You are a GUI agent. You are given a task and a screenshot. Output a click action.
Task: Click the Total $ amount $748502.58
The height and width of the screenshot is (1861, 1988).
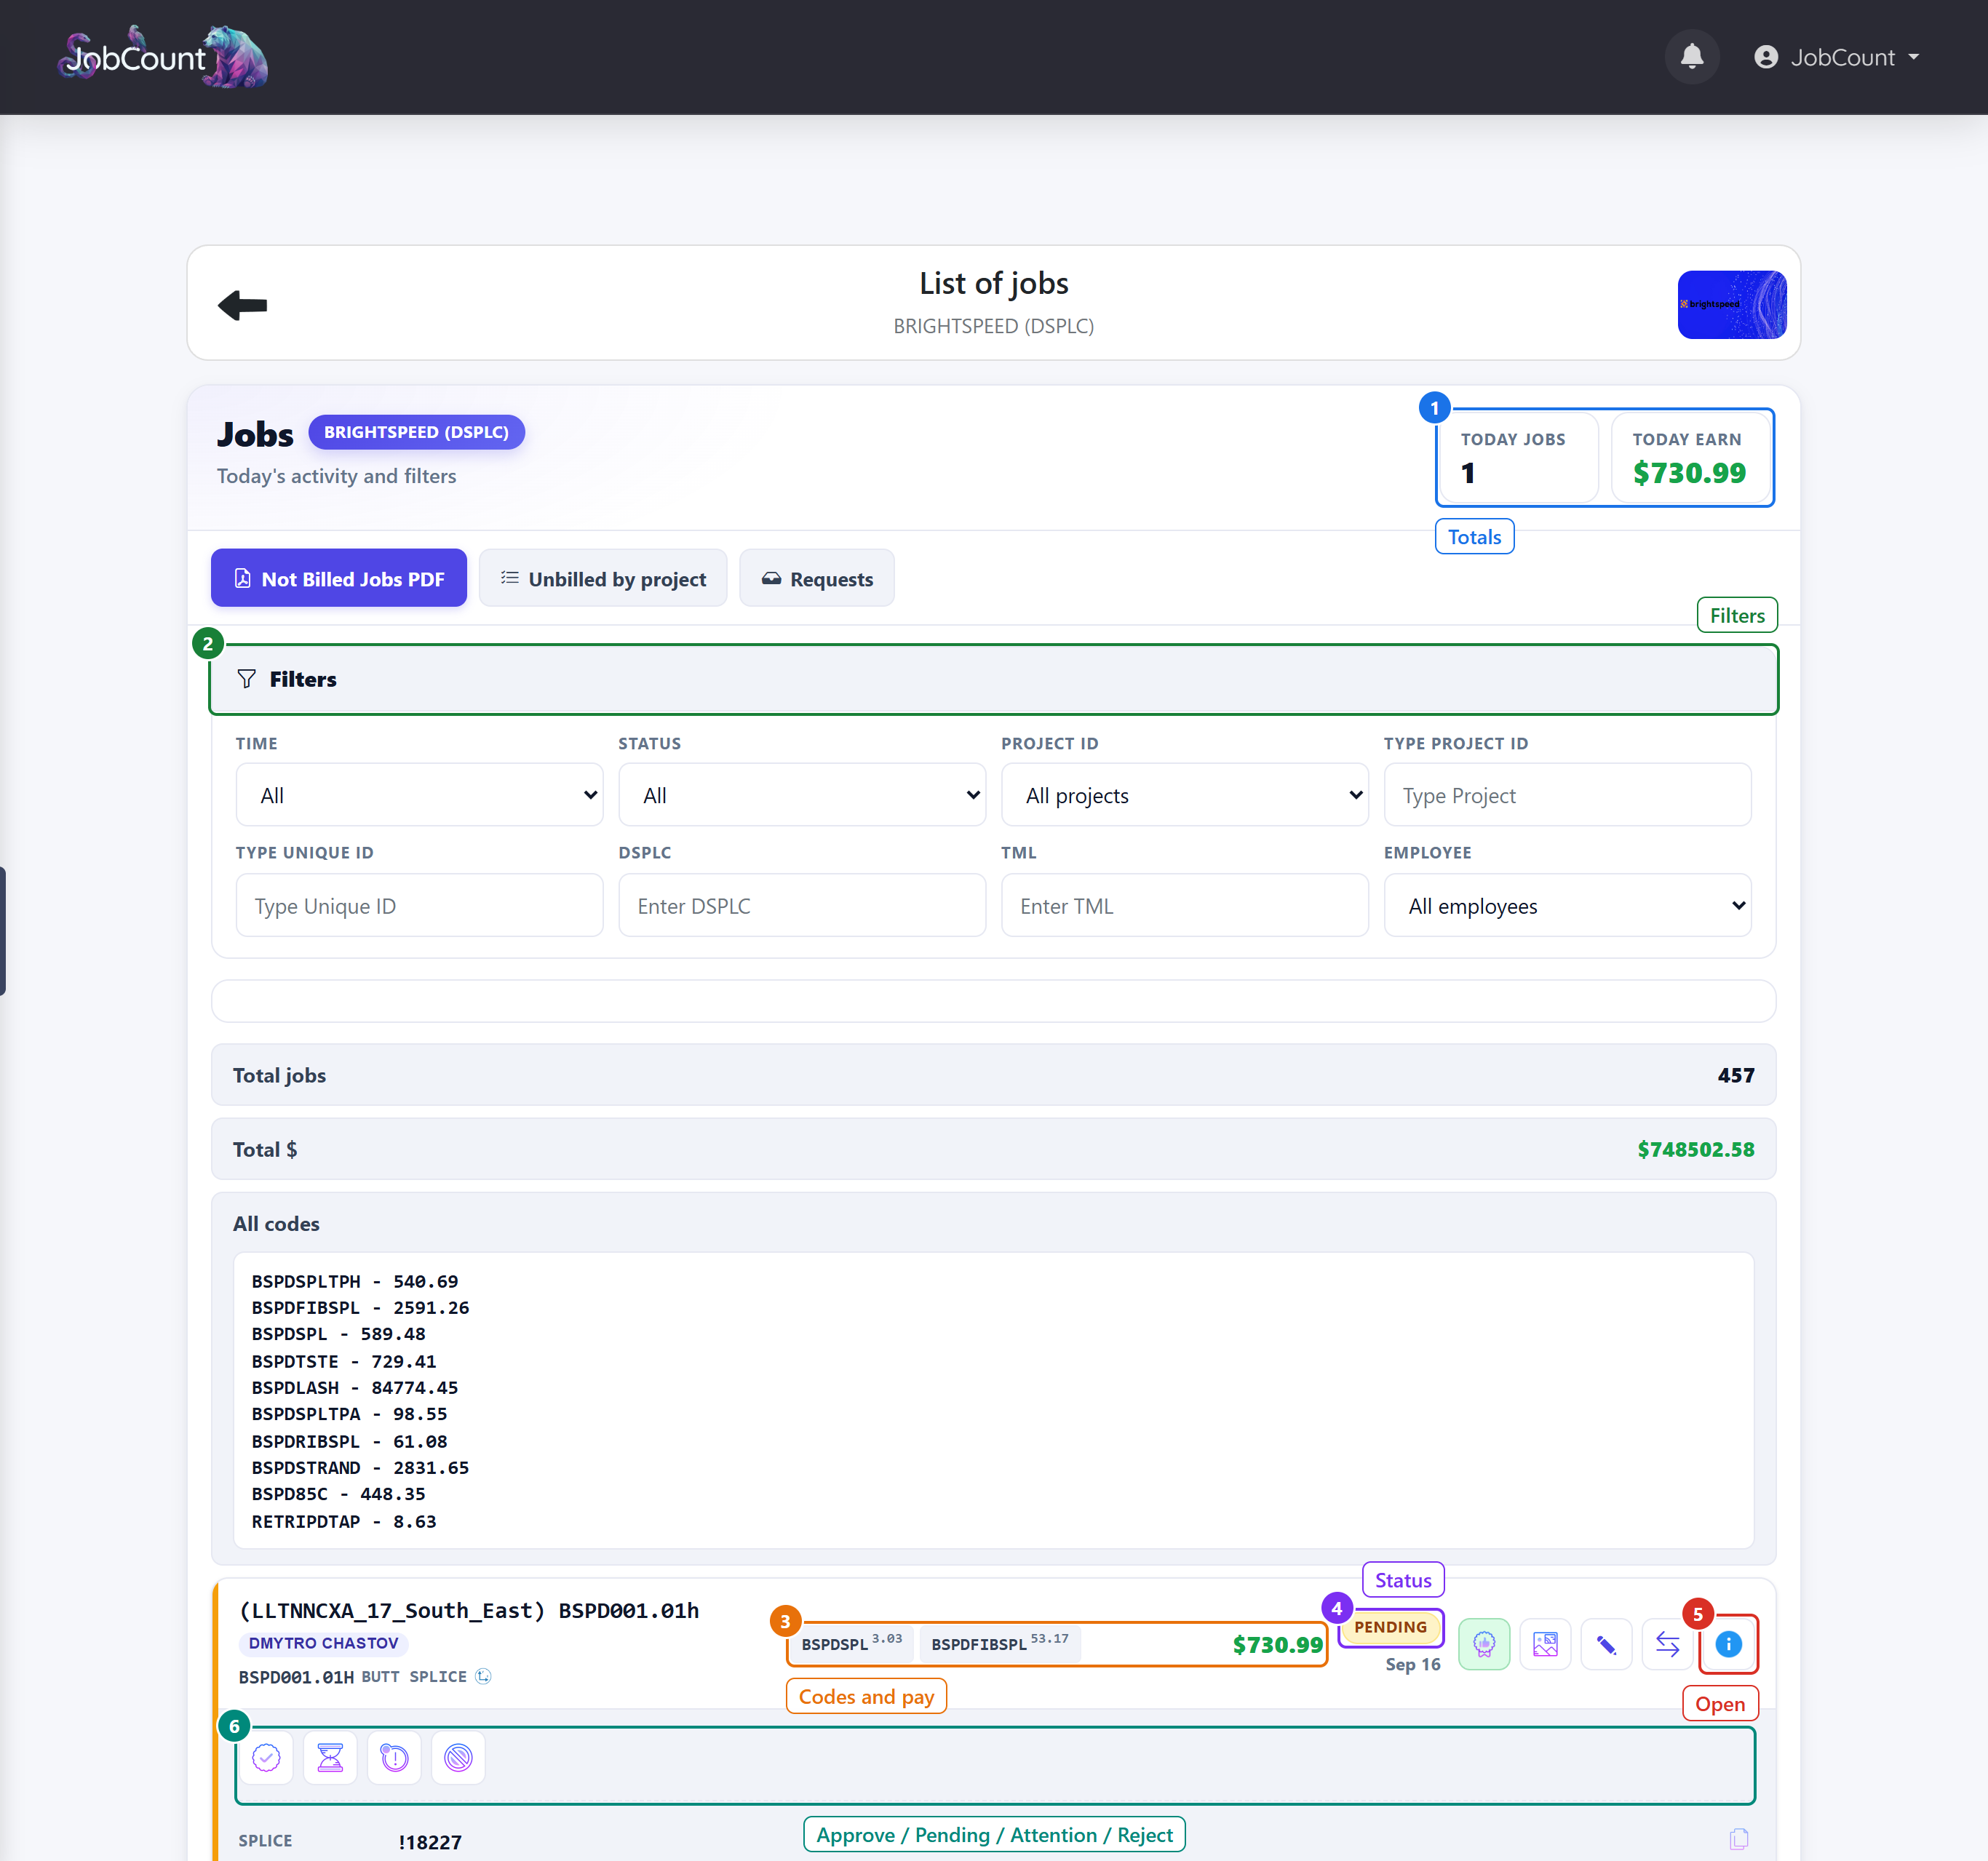coord(1695,1149)
